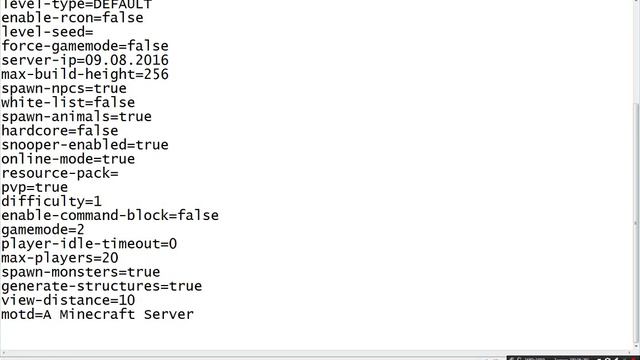Click the max-build-height=256 line
The image size is (640, 360).
pos(85,74)
